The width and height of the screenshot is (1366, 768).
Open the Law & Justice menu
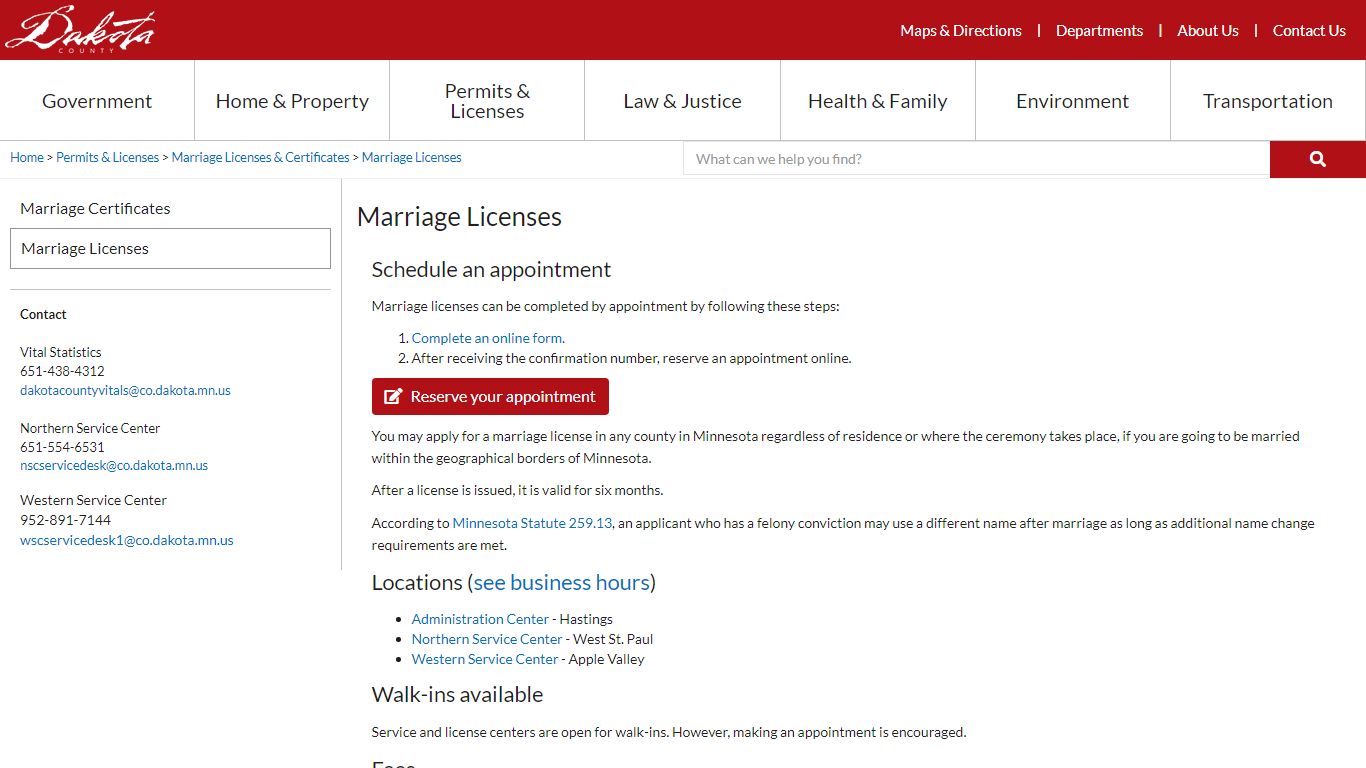[682, 101]
